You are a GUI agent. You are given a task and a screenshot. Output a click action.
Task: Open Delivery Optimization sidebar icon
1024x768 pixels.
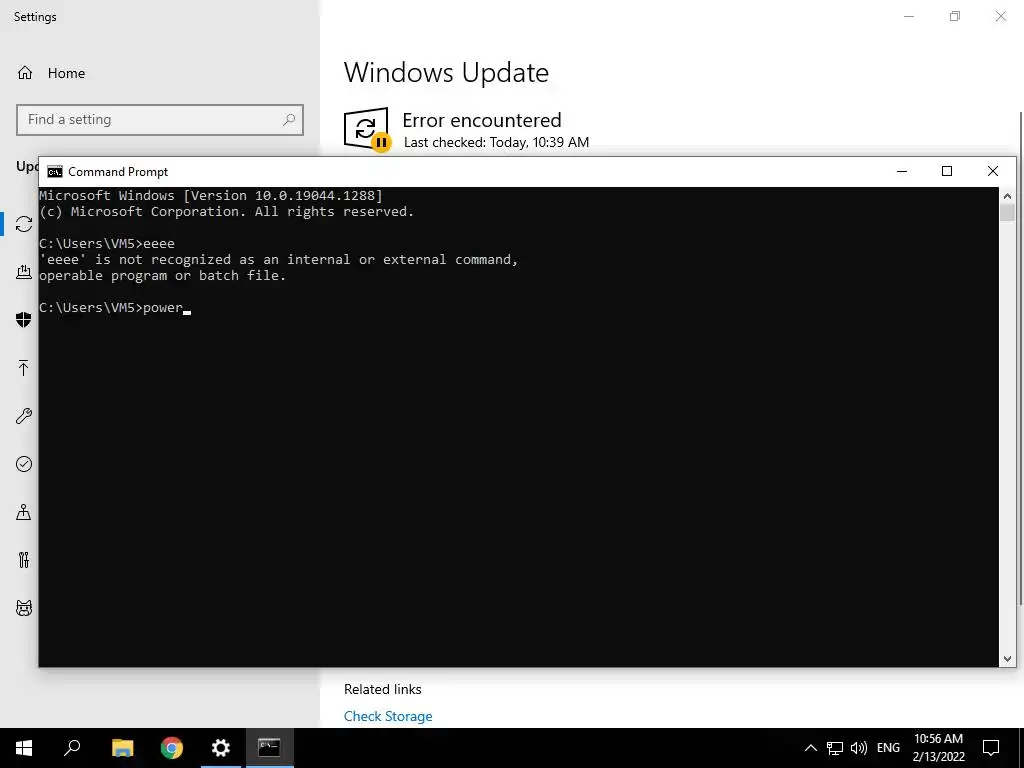[x=24, y=272]
